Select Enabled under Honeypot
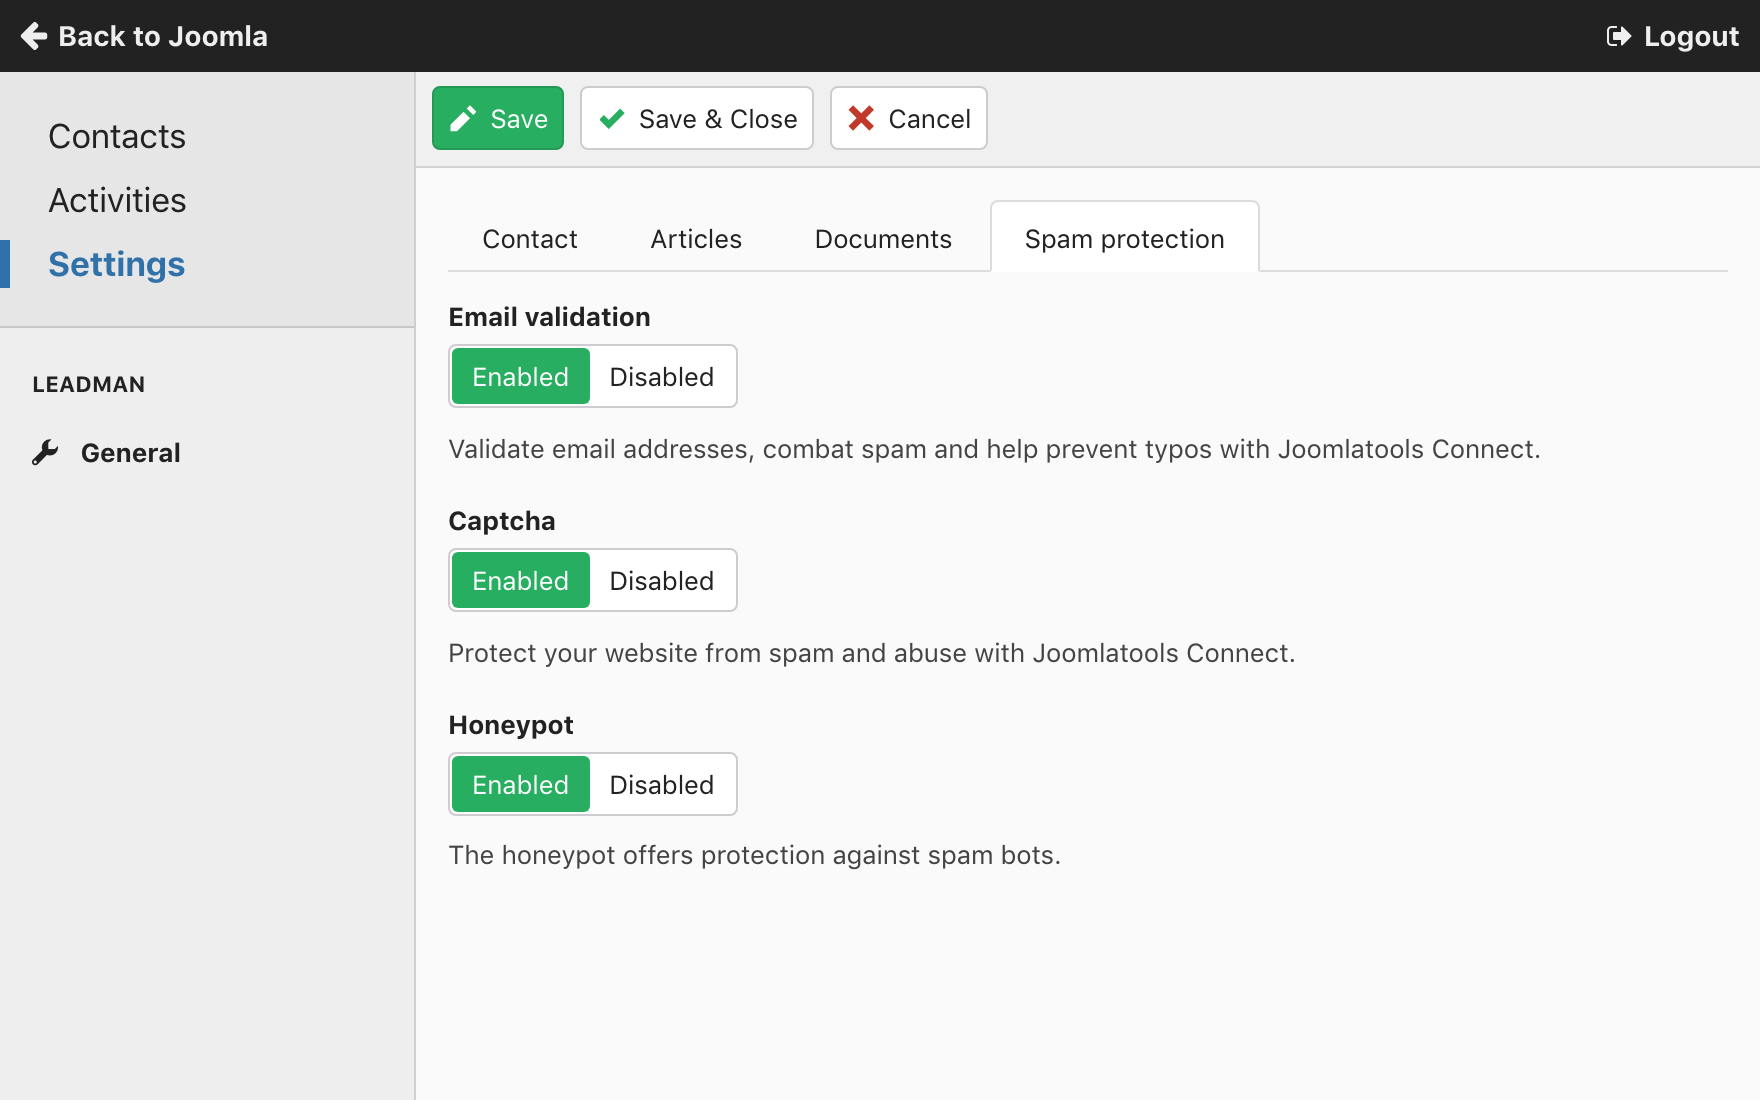 pyautogui.click(x=520, y=785)
